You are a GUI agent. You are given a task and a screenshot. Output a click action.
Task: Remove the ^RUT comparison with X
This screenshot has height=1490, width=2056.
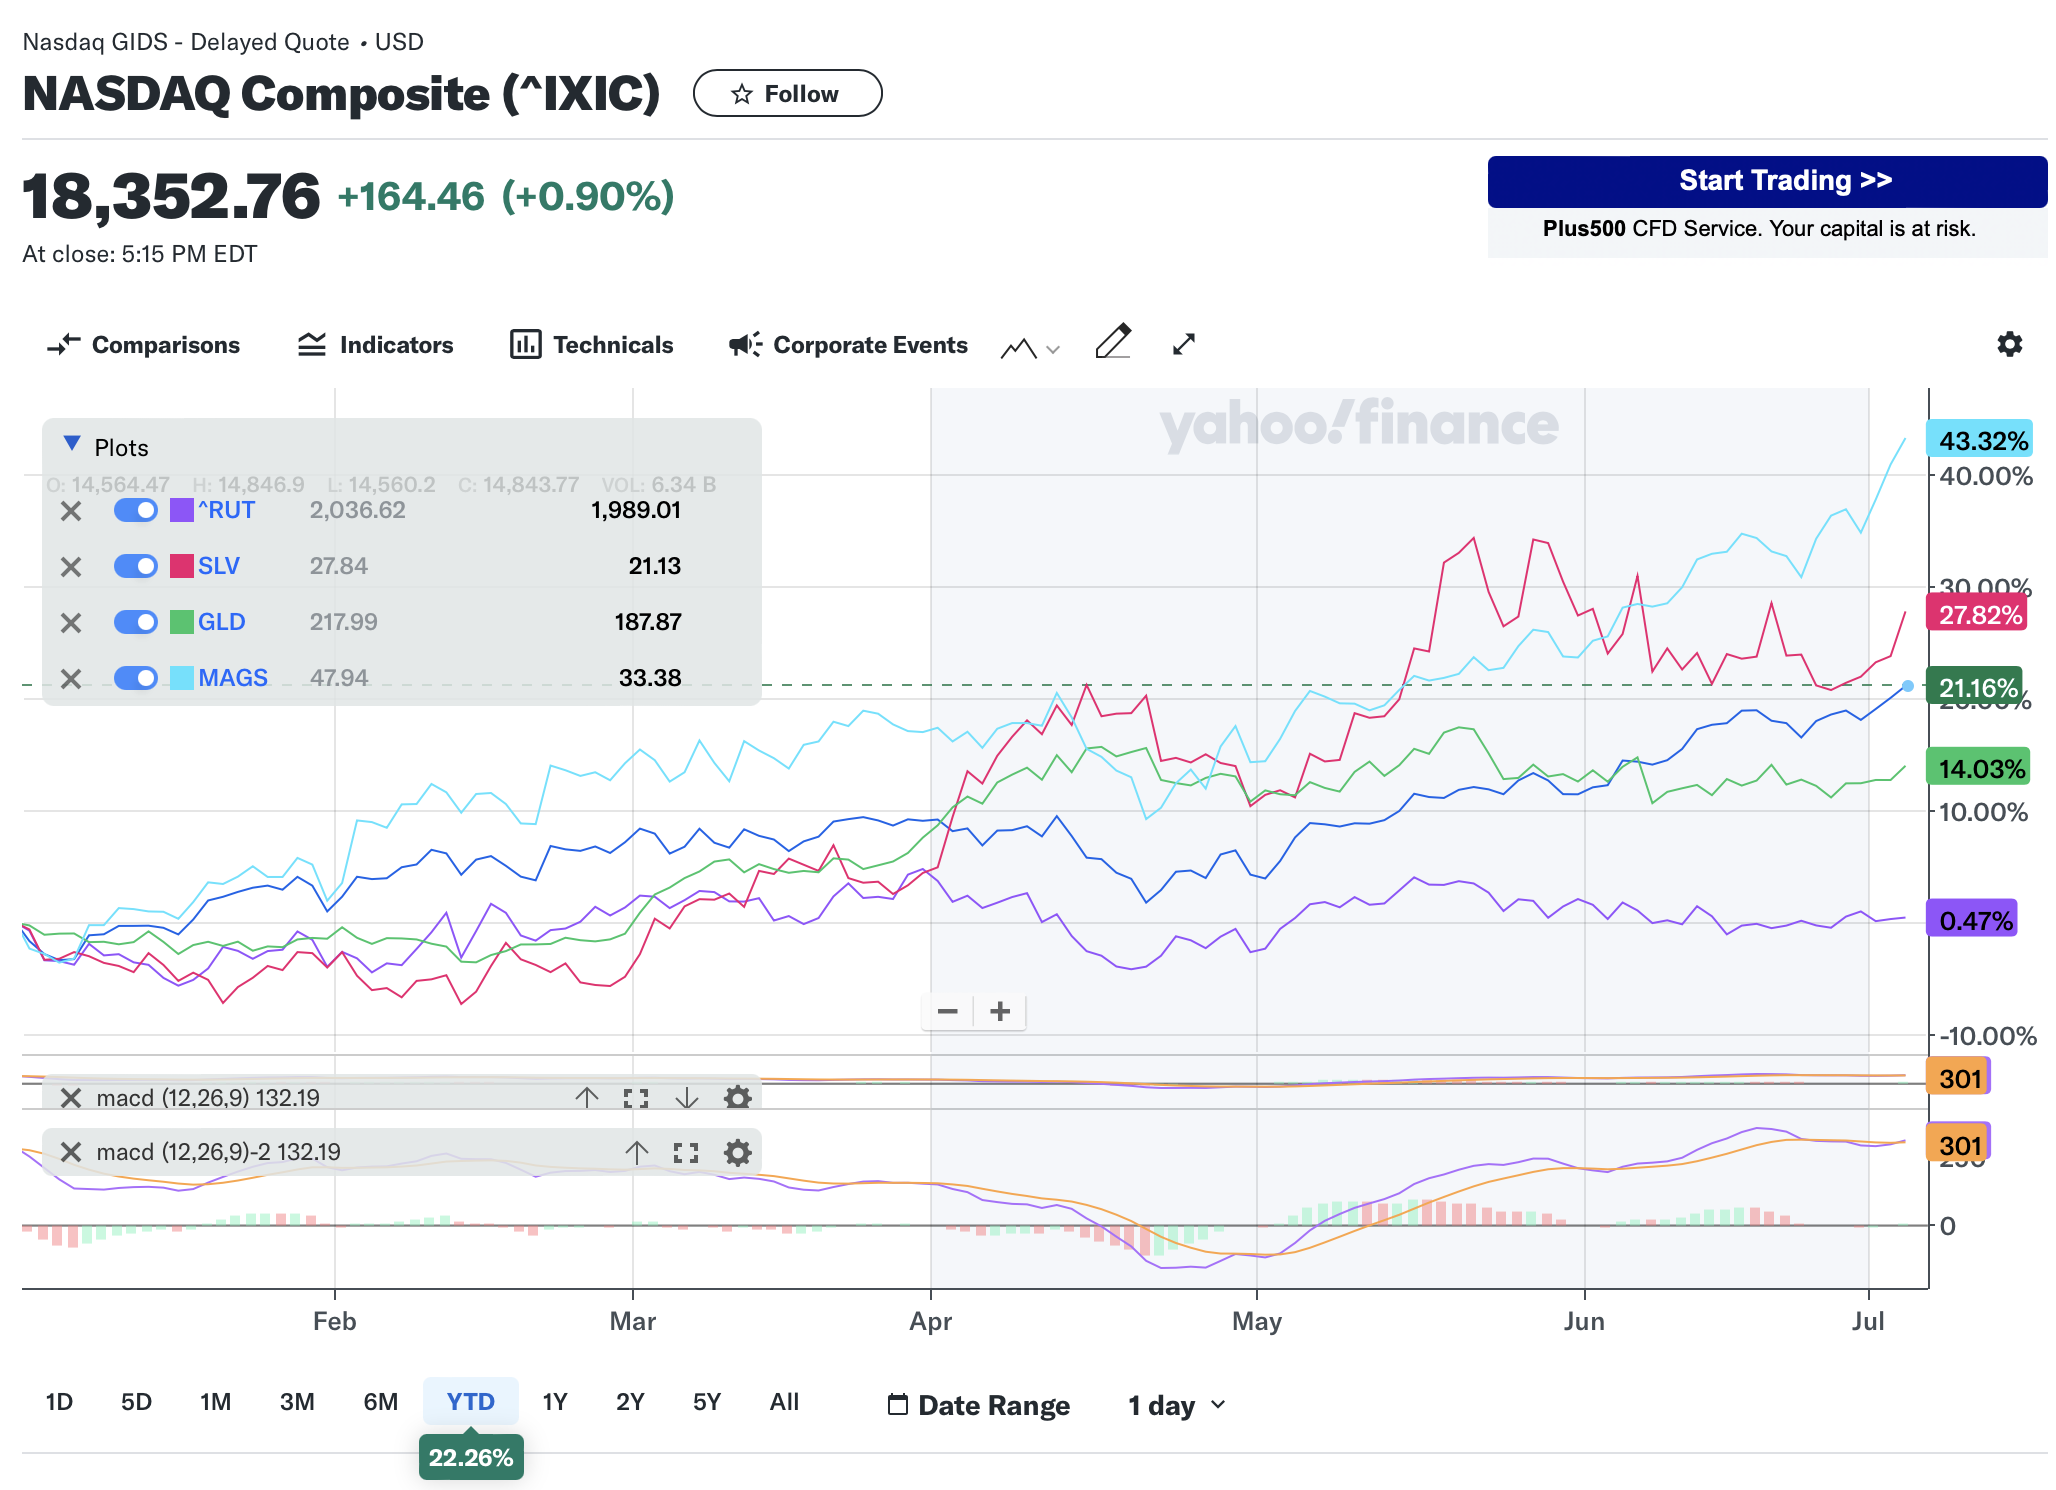[x=71, y=511]
